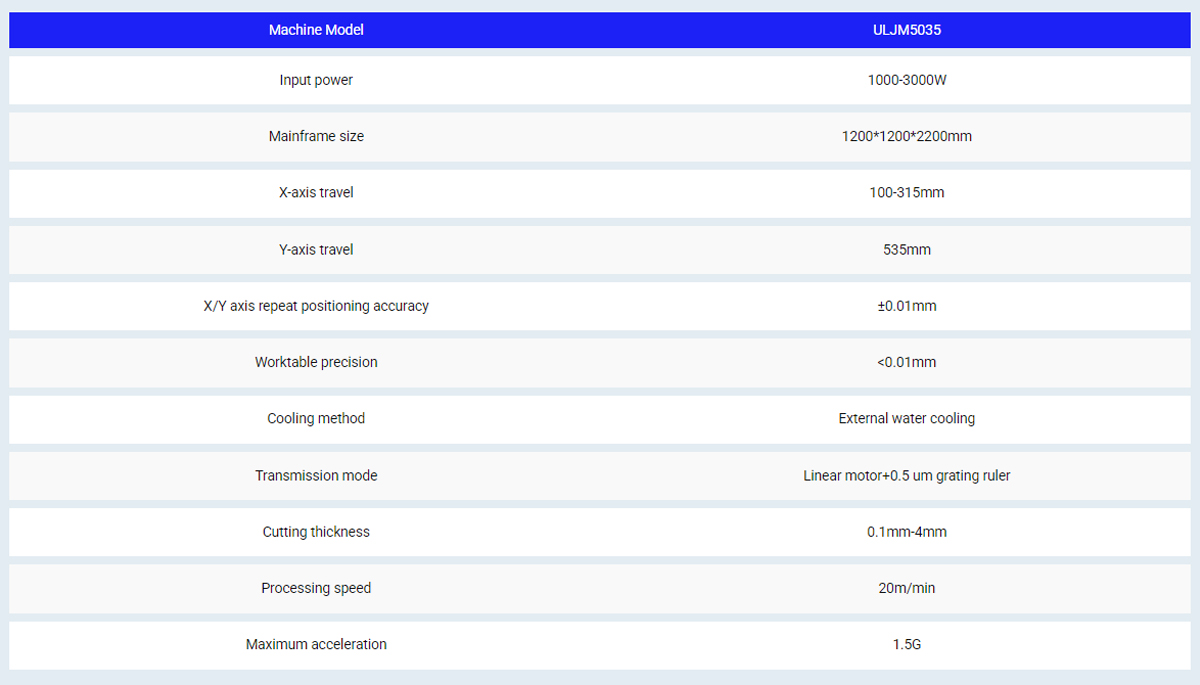Select the ULJM5035 model header text
Viewport: 1200px width, 685px height.
906,30
